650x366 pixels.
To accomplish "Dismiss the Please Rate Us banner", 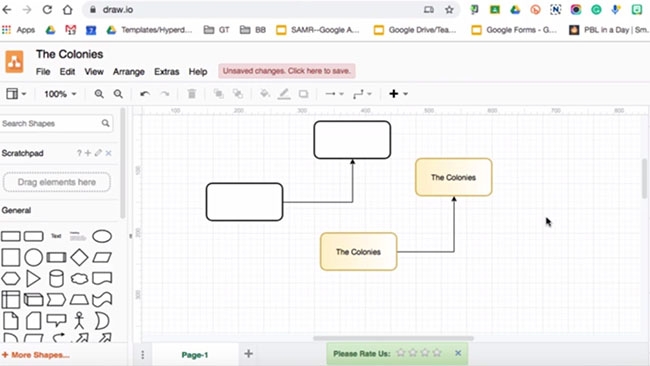I will pos(458,353).
